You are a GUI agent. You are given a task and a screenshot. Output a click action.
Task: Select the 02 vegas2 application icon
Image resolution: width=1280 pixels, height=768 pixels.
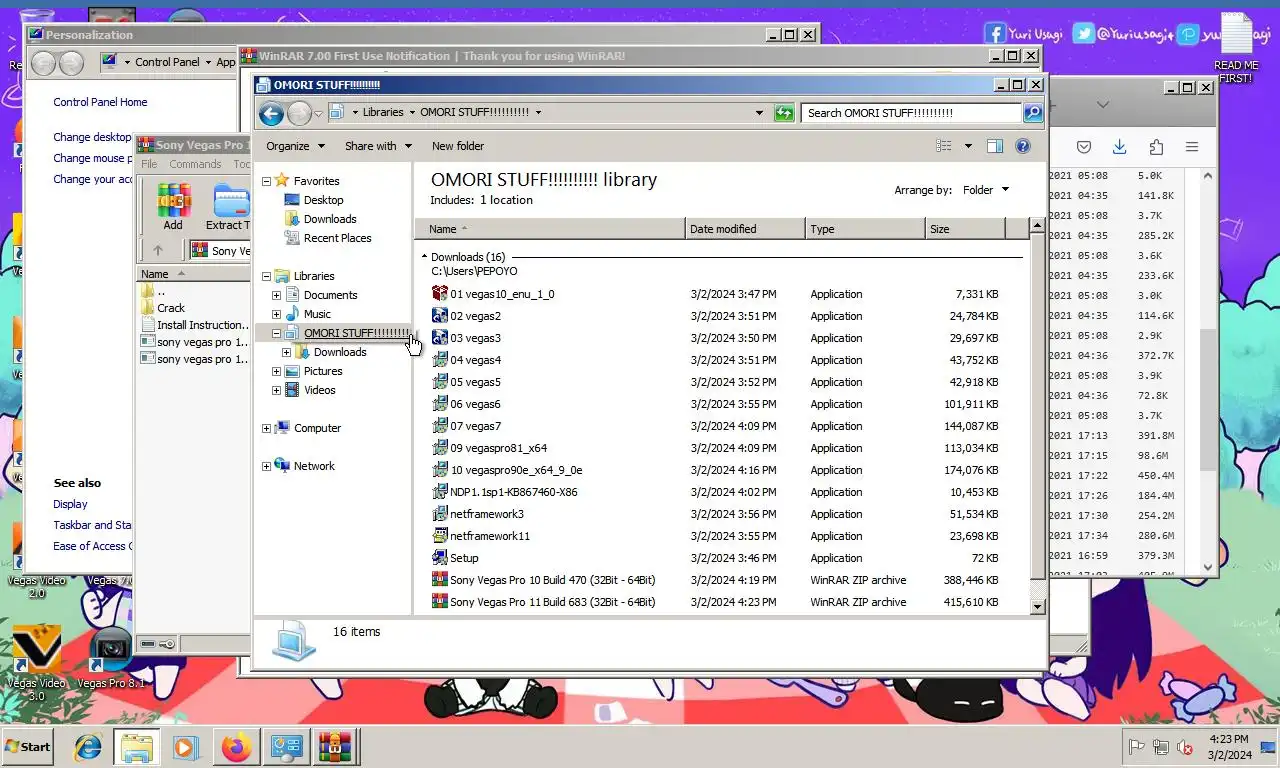click(440, 316)
